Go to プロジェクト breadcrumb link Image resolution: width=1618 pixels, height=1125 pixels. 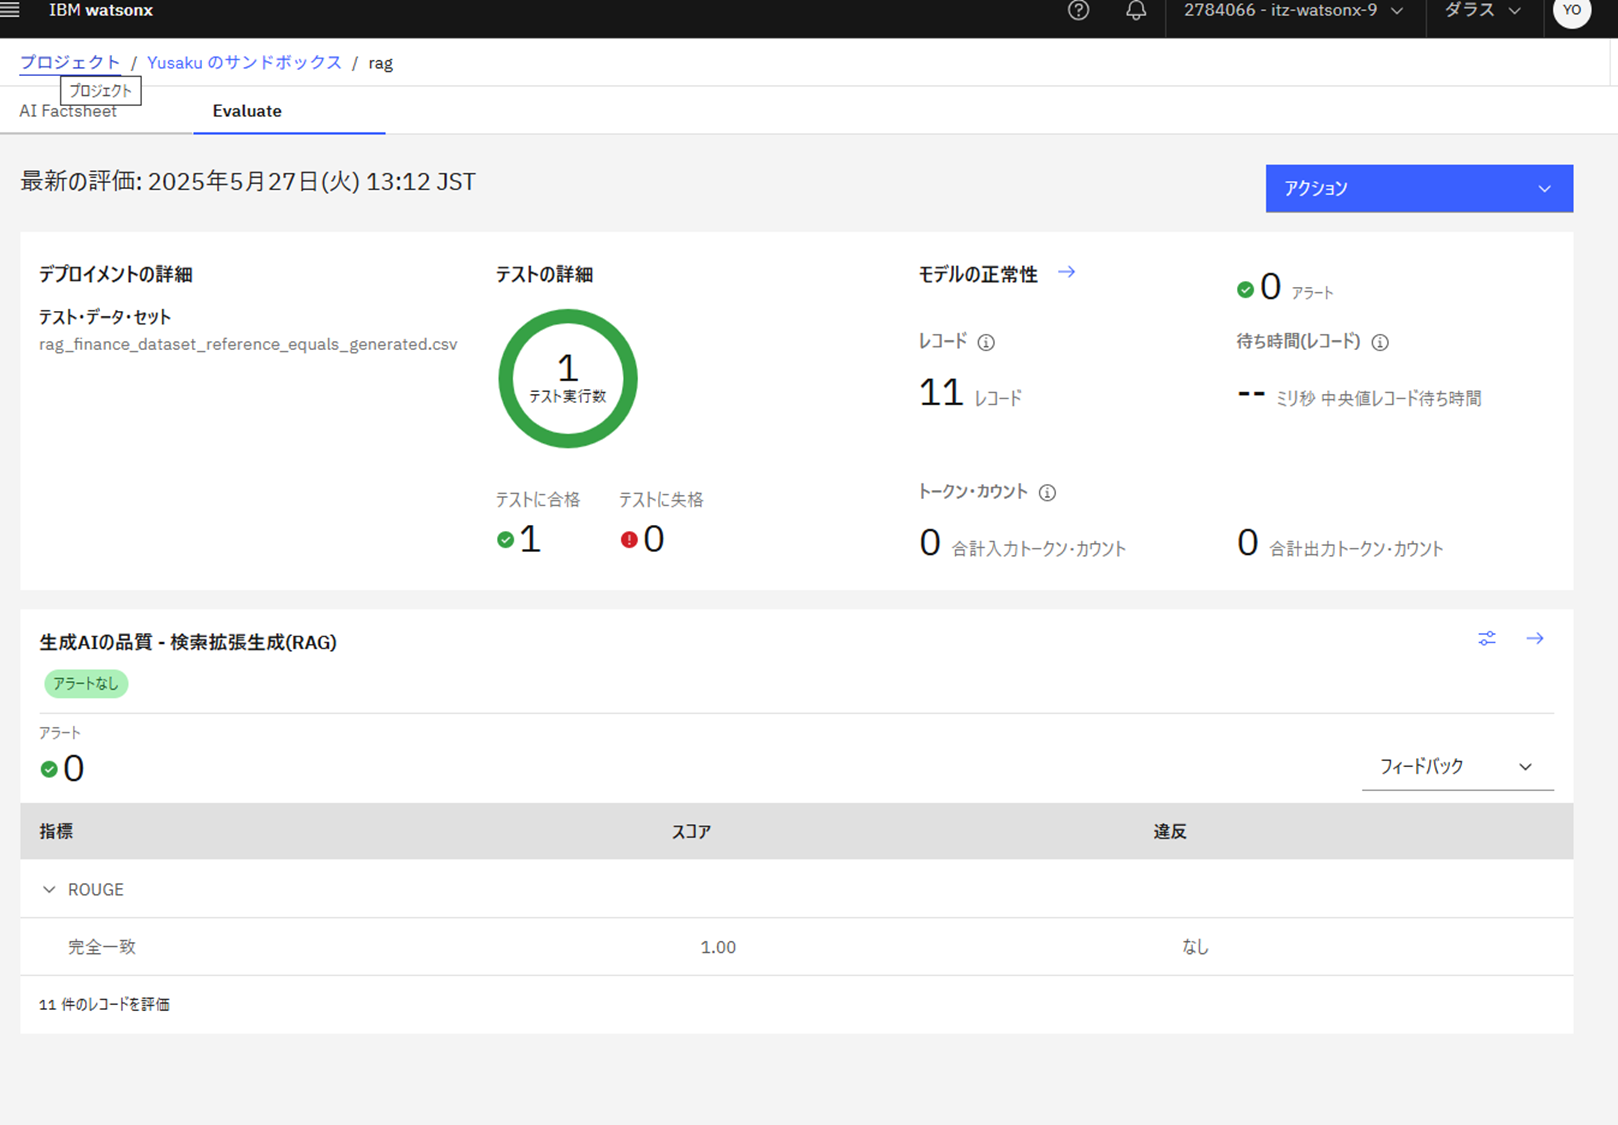pos(70,62)
